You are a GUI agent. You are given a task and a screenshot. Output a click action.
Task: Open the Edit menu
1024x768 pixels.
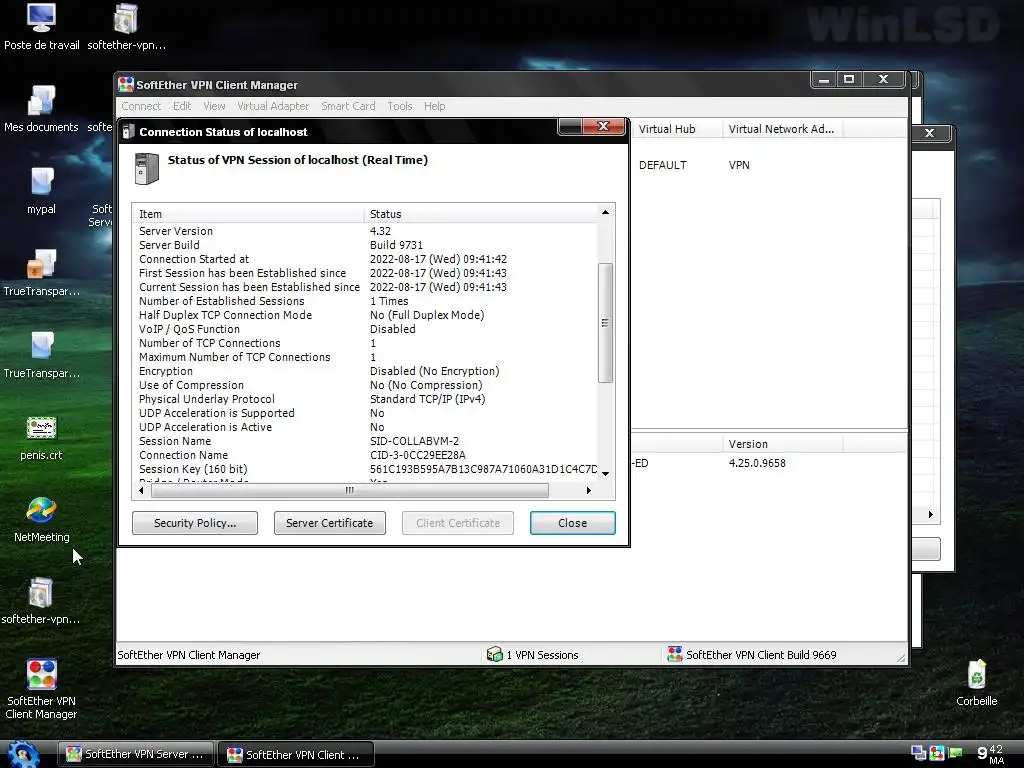coord(182,106)
